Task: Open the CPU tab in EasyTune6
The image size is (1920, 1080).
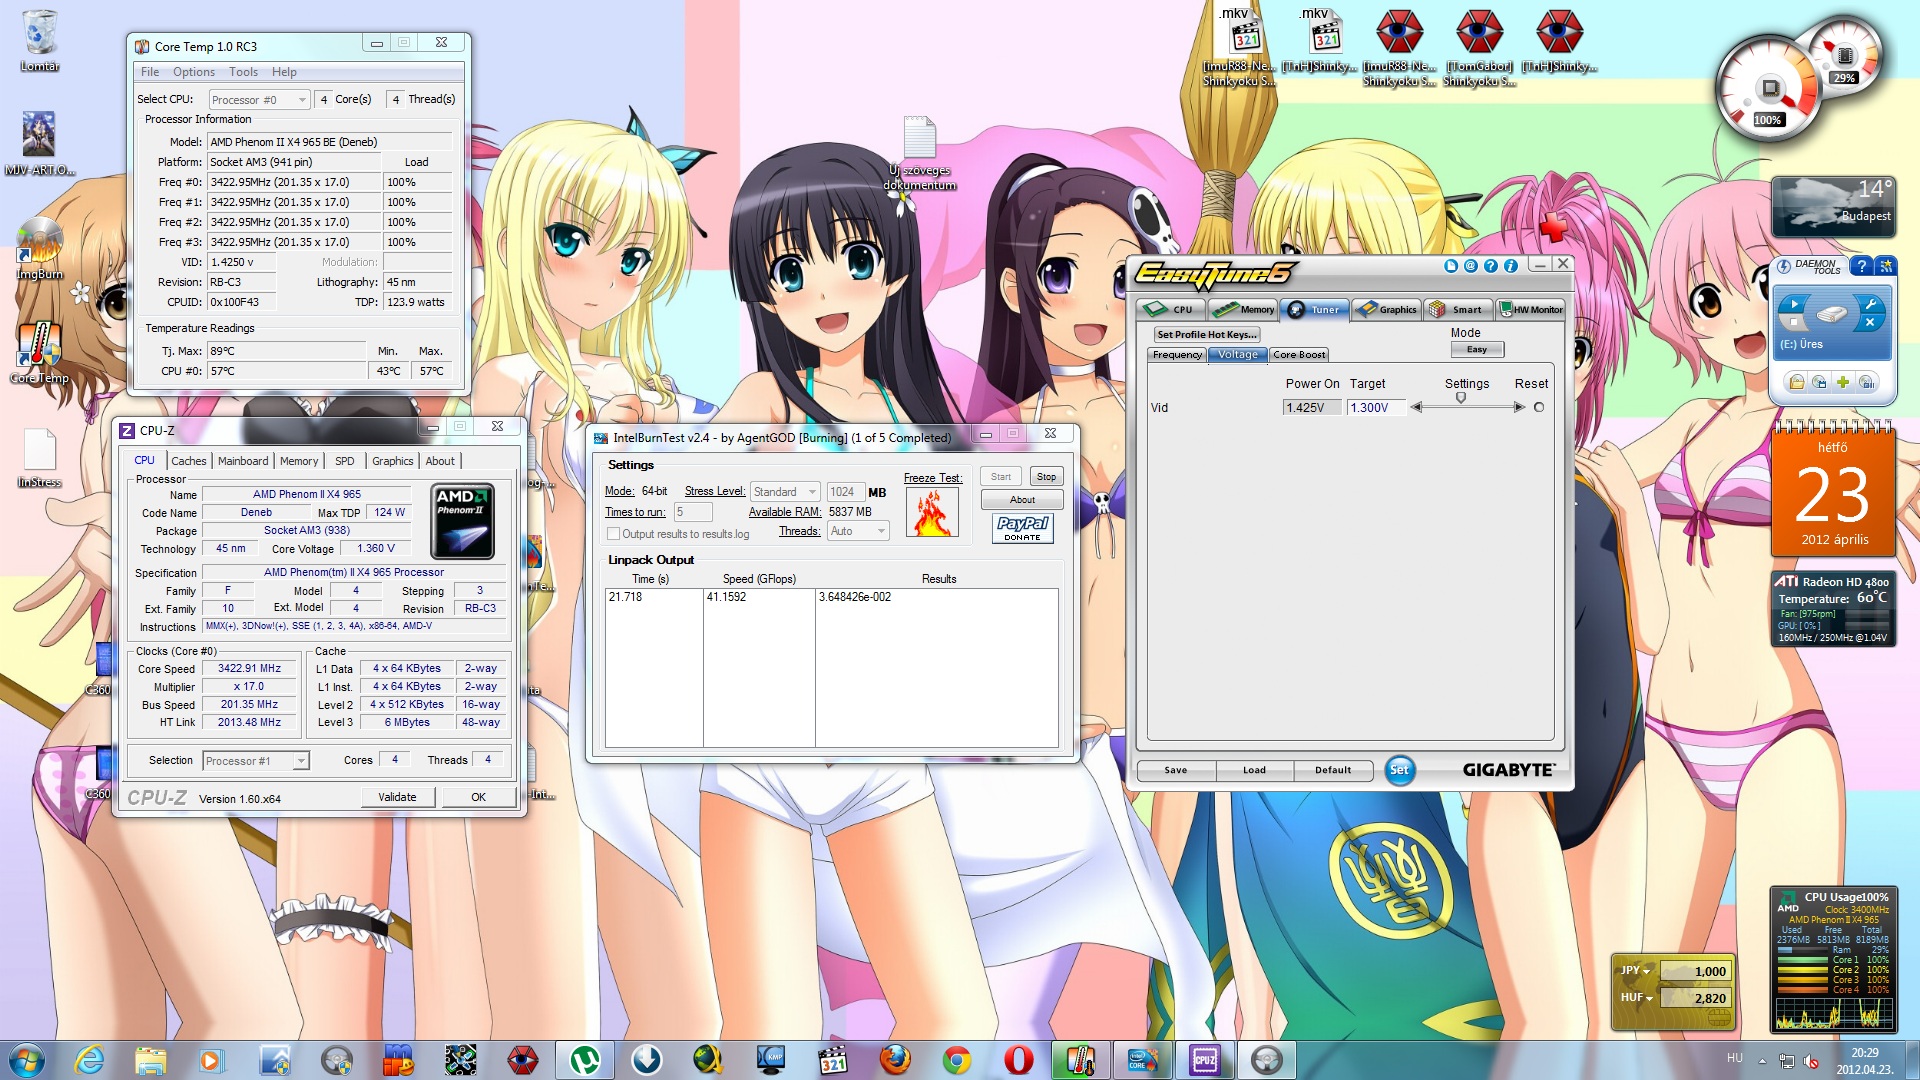Action: pos(1171,309)
